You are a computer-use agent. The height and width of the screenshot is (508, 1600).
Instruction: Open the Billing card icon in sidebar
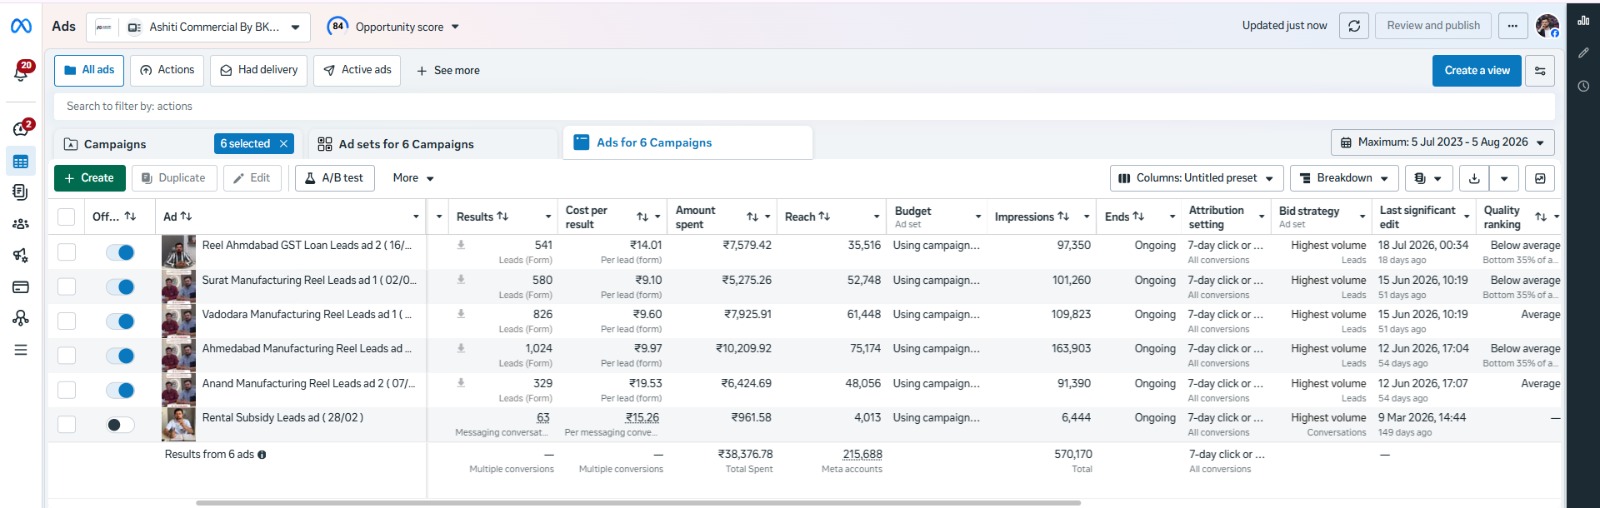[x=21, y=287]
